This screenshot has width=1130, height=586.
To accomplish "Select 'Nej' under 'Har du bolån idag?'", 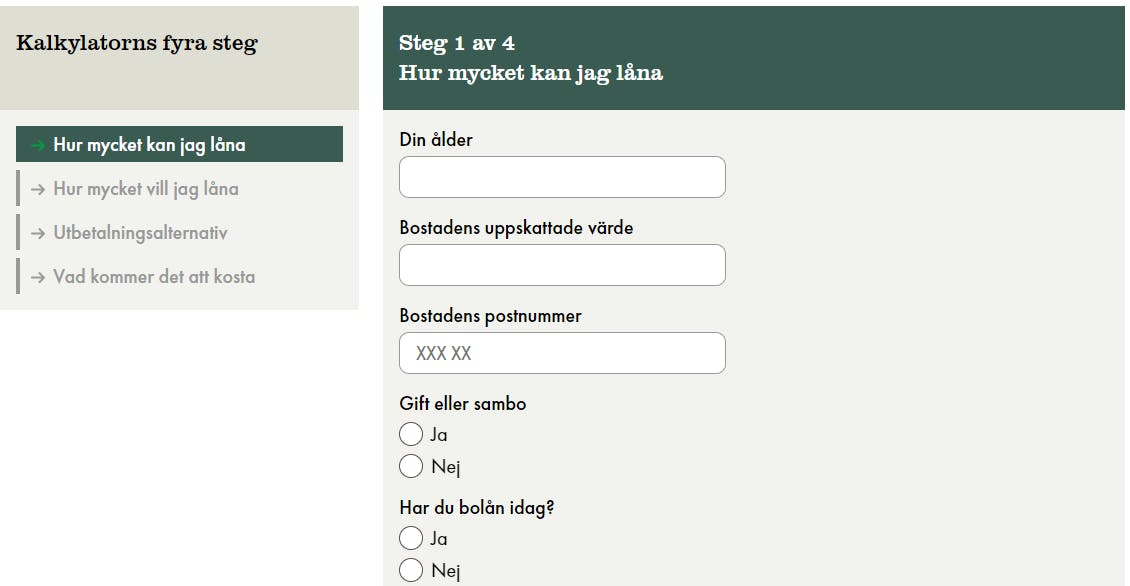I will (411, 570).
